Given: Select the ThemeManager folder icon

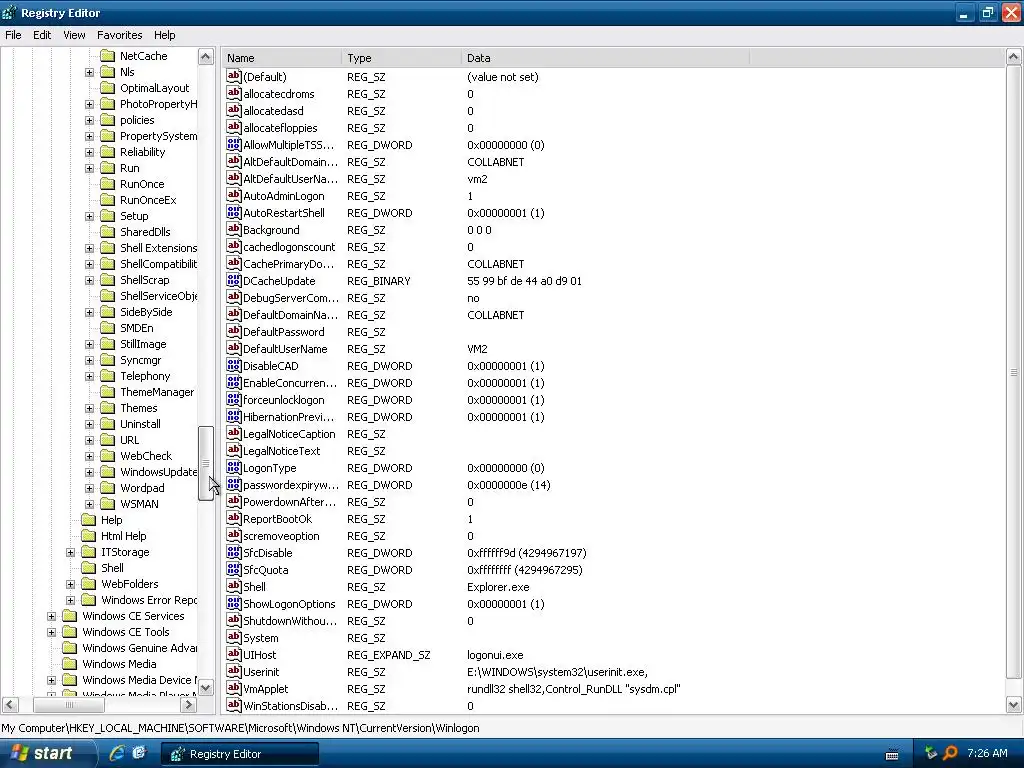Looking at the screenshot, I should coord(108,392).
